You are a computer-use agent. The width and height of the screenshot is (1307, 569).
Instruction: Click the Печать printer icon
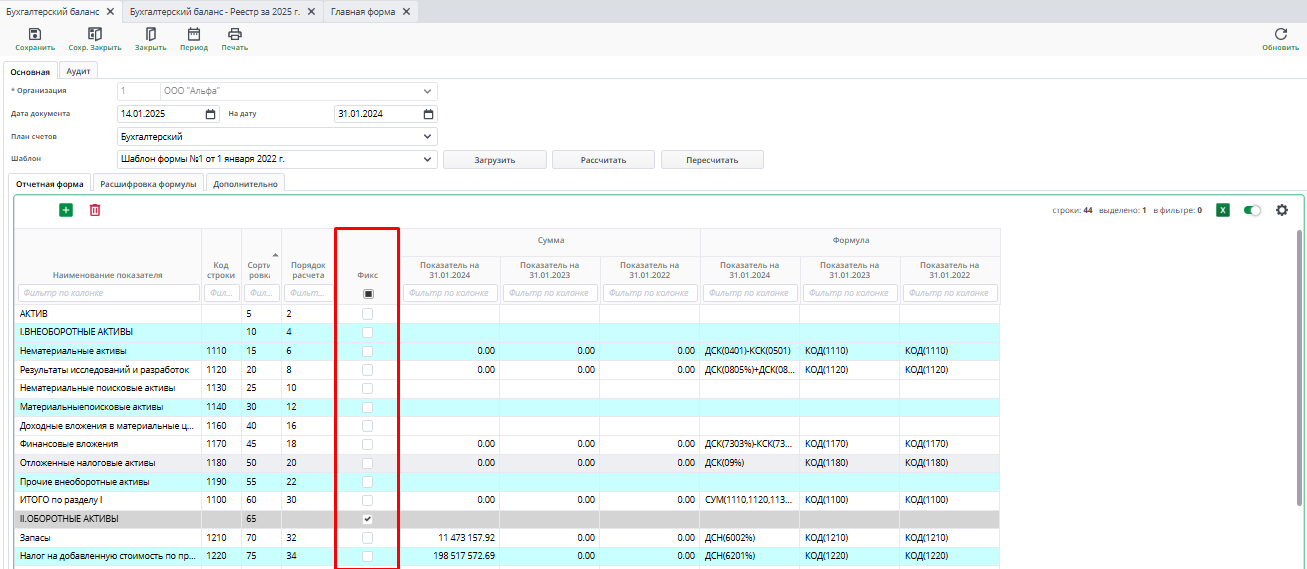tap(235, 34)
